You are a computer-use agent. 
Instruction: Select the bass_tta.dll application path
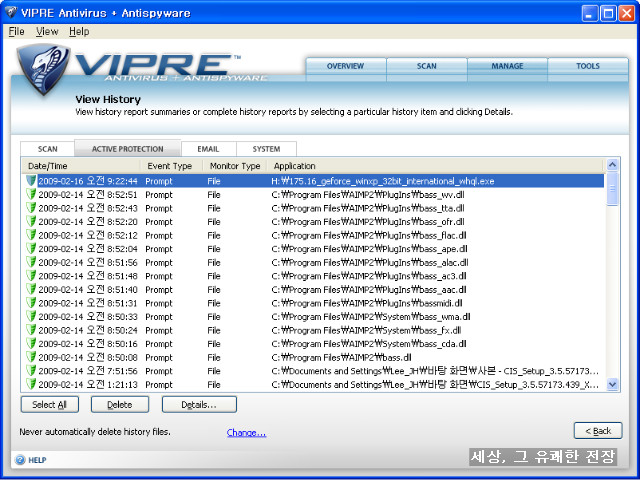(x=368, y=208)
